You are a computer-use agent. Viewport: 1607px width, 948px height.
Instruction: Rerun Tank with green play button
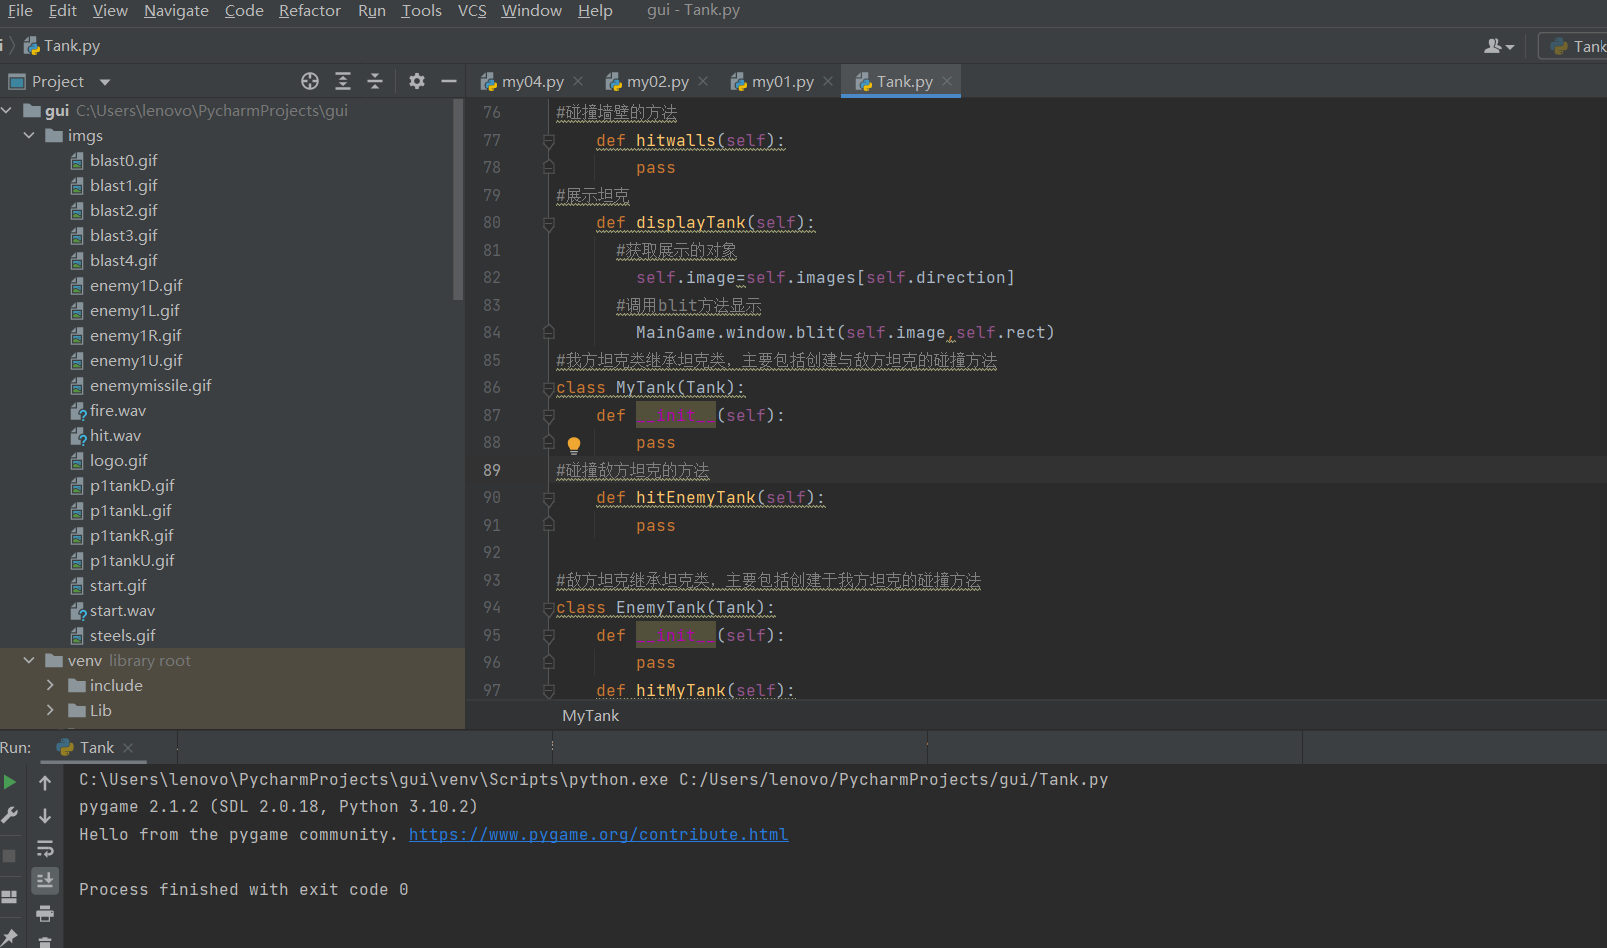[x=10, y=782]
